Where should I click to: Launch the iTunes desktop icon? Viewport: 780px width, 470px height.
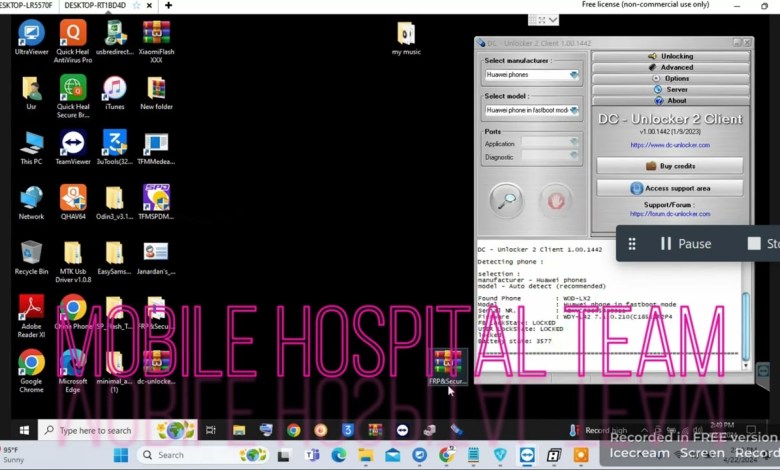114,91
